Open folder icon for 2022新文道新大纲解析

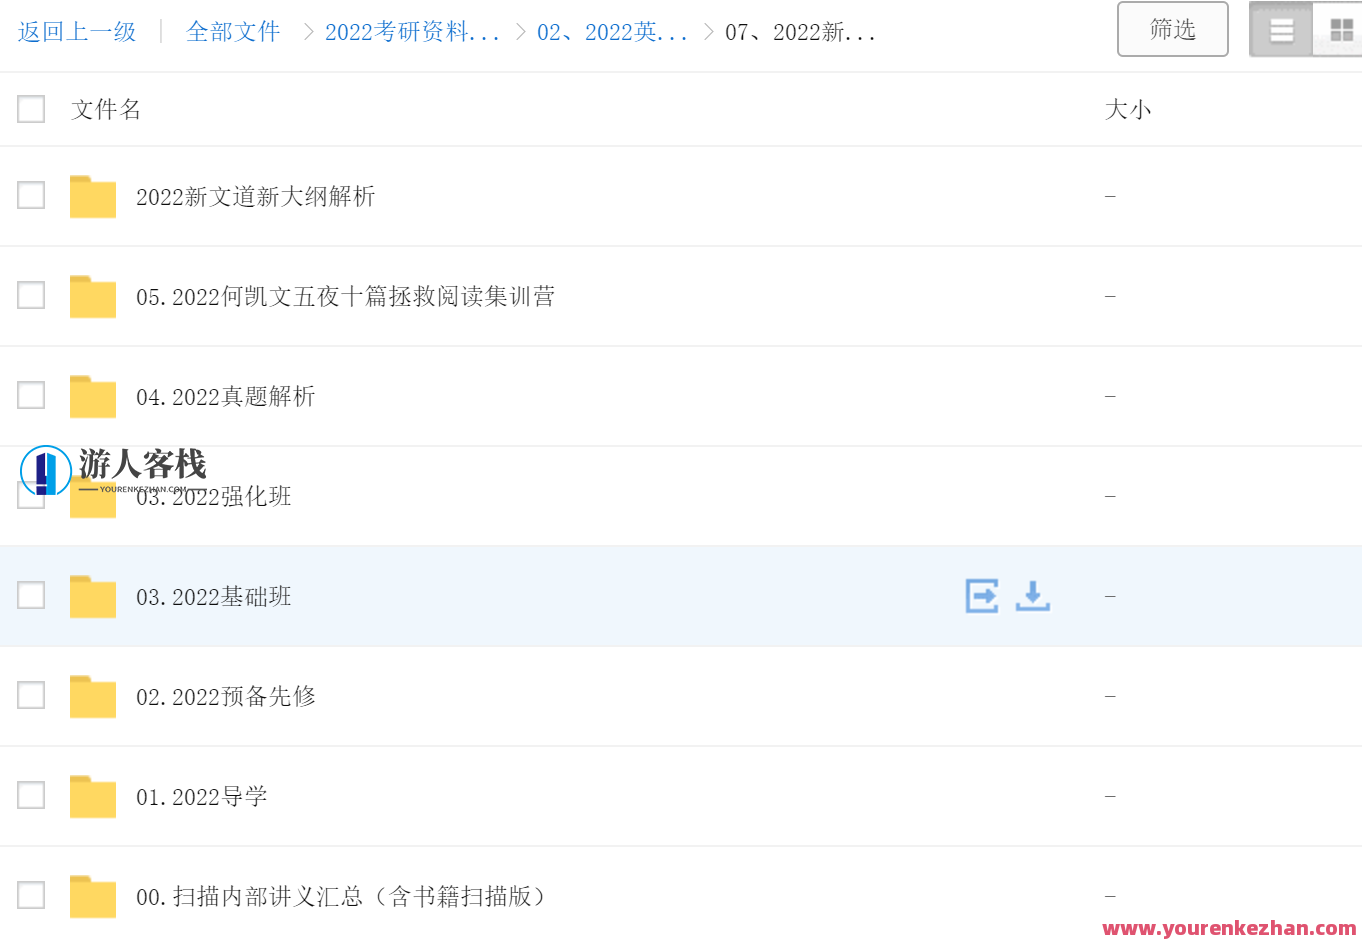pos(93,196)
